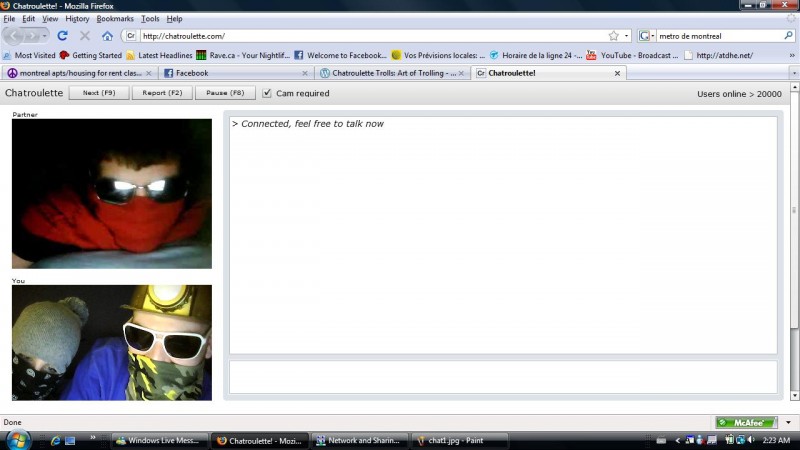
Task: Click the Users online > 20000 text
Action: coord(739,94)
